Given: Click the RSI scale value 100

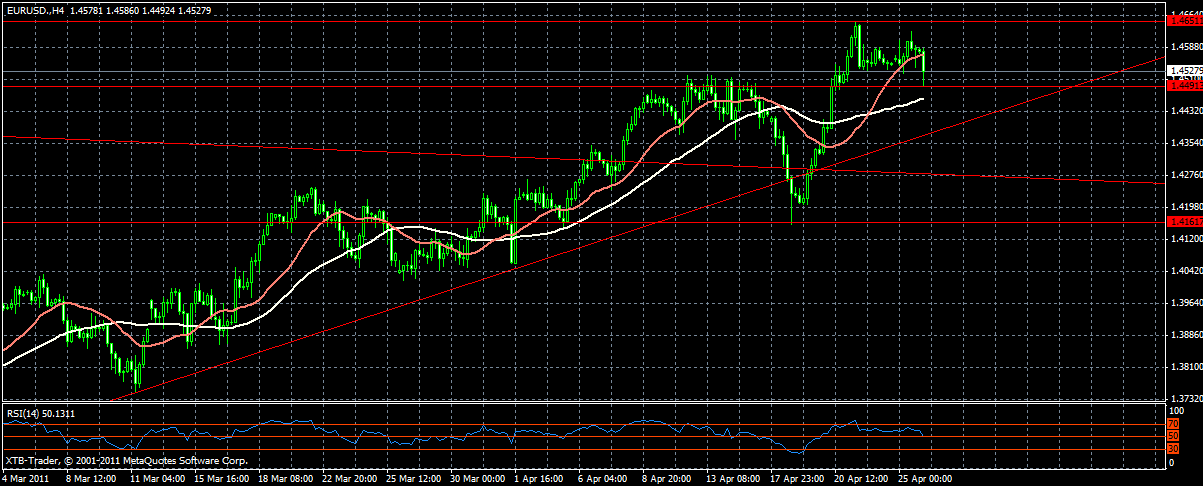Looking at the screenshot, I should click(1176, 410).
